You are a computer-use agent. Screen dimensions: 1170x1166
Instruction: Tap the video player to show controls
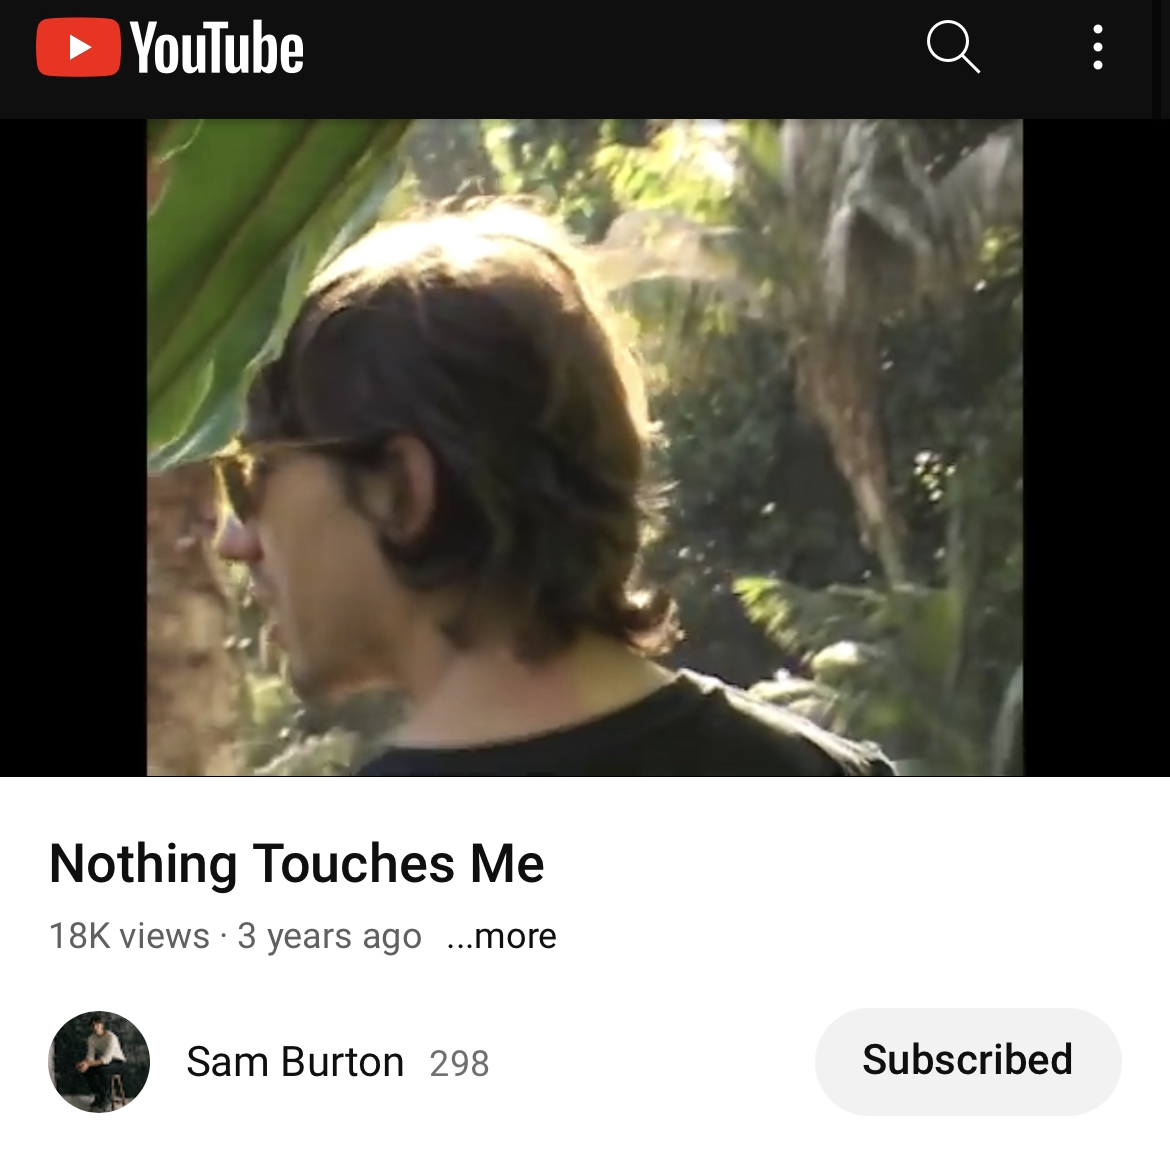click(585, 448)
